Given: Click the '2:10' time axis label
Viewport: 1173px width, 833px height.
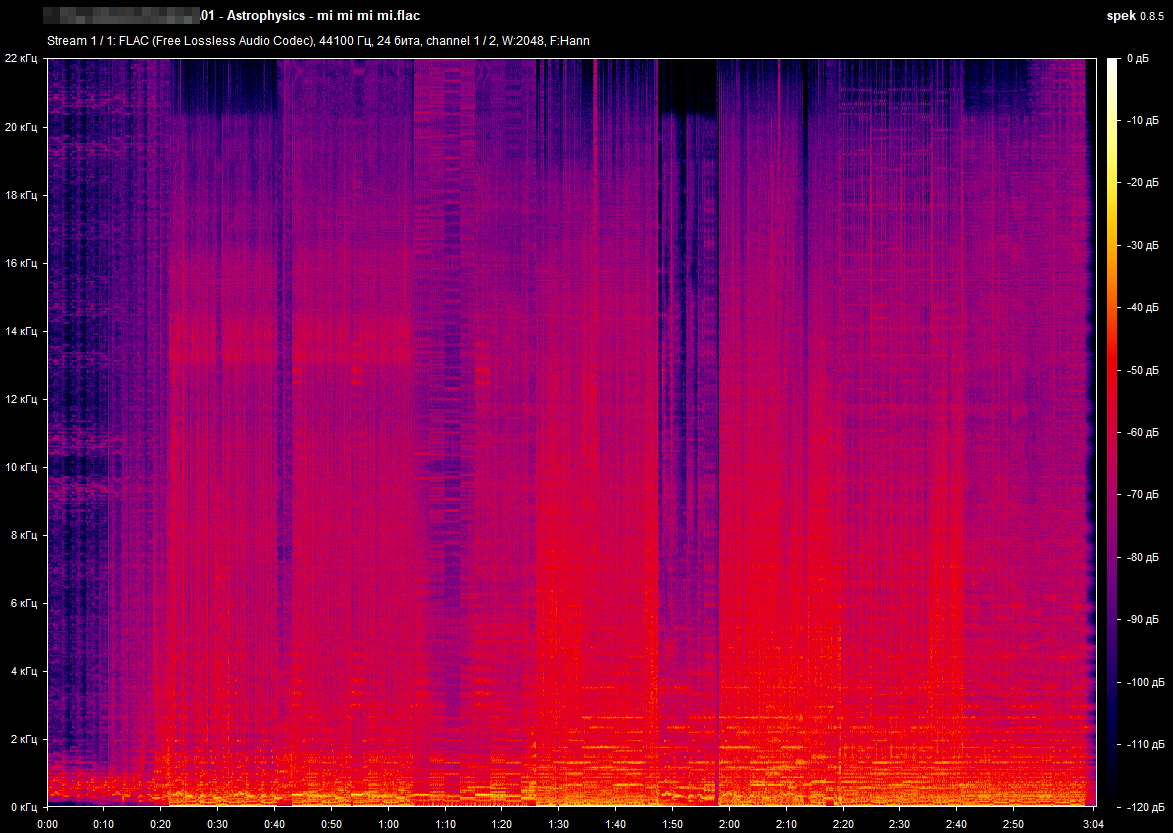Looking at the screenshot, I should (786, 824).
